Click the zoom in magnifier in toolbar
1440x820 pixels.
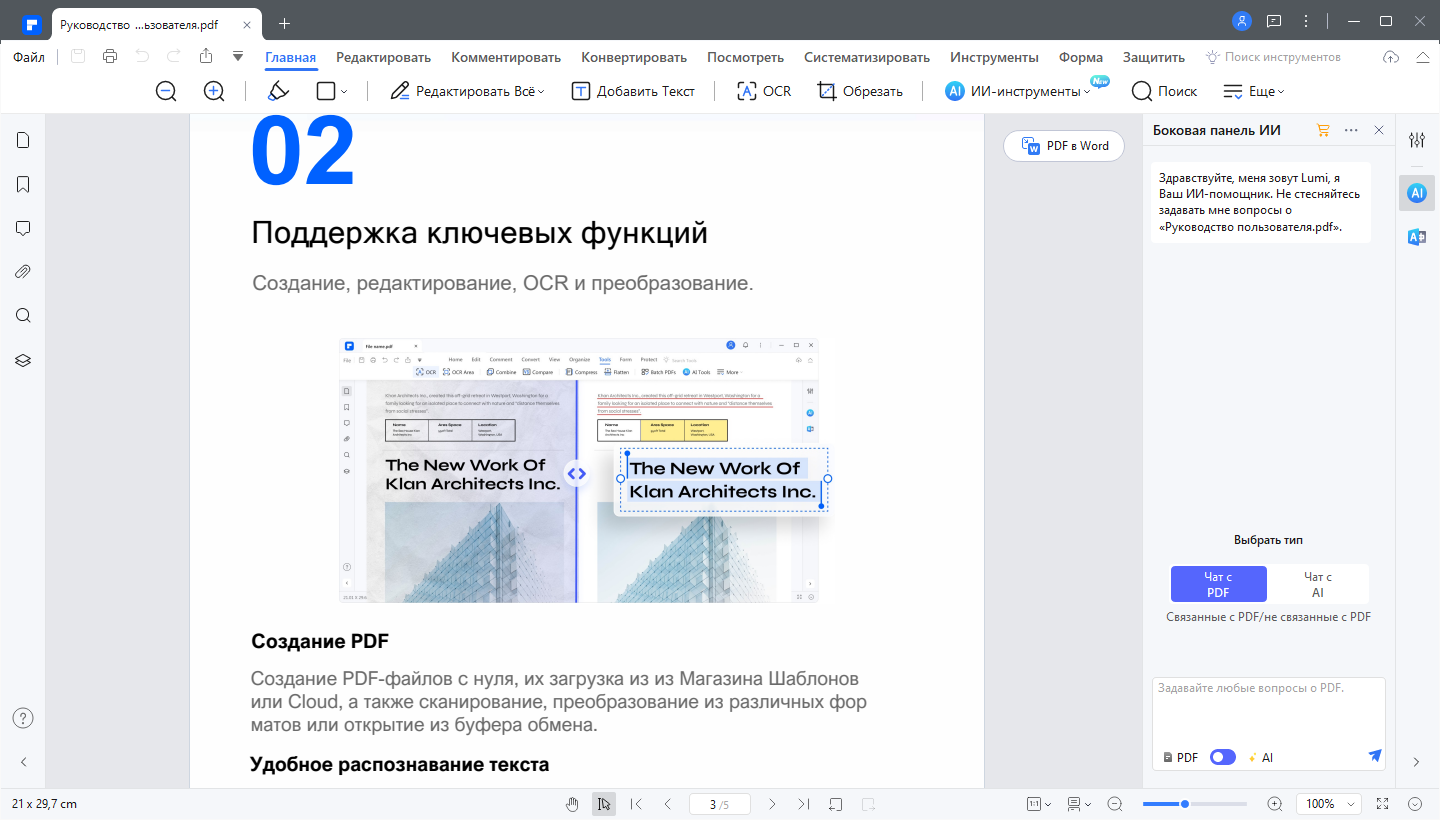[x=214, y=91]
